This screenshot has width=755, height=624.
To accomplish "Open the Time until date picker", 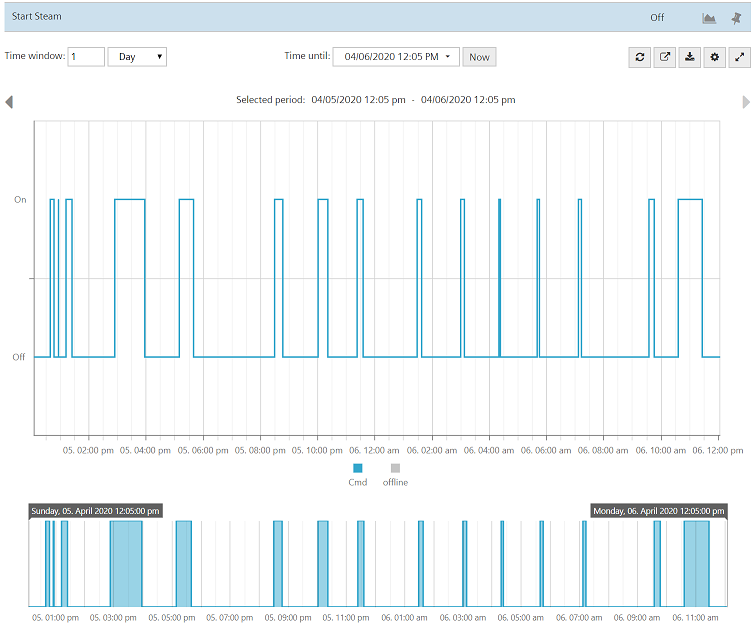I will coord(396,57).
